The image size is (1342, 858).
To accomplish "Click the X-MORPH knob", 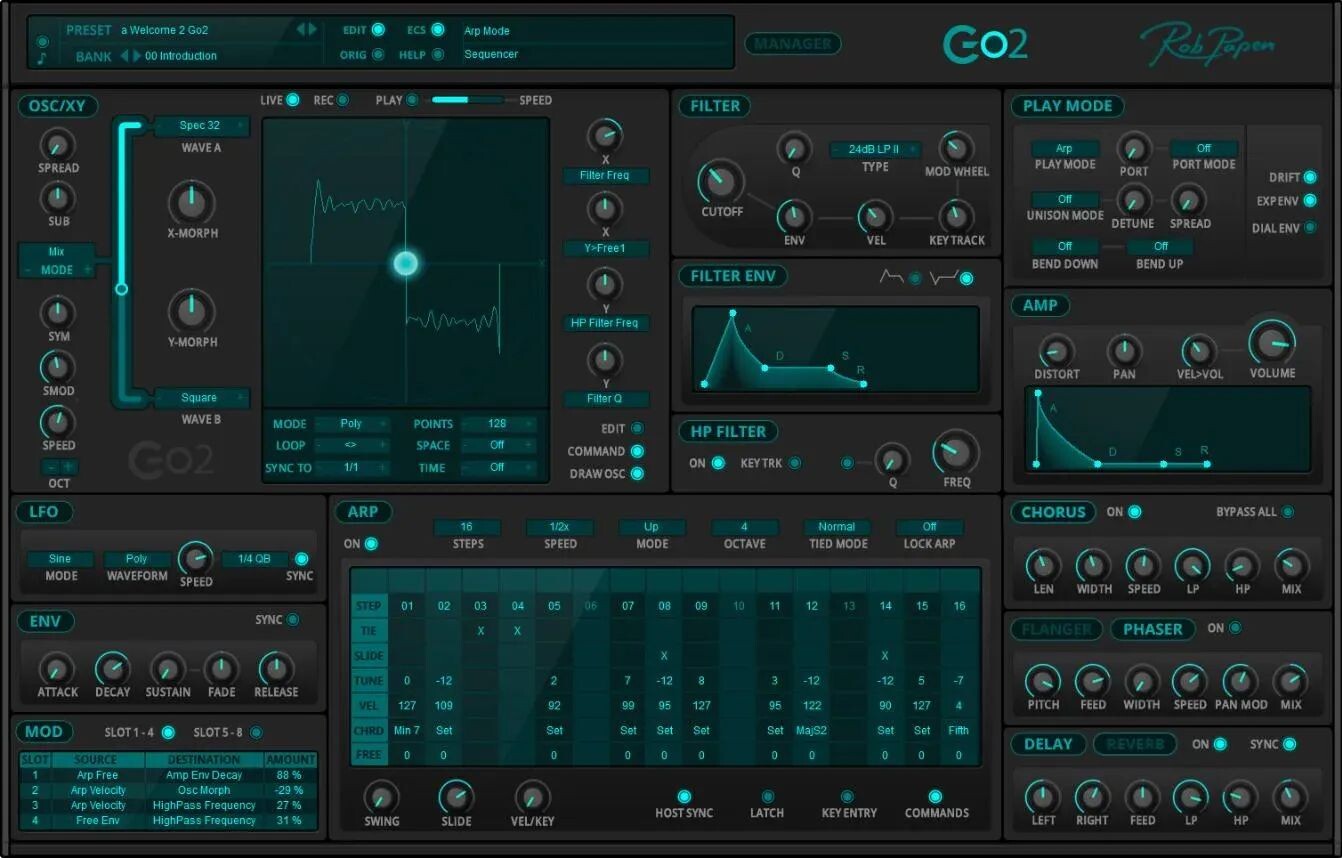I will click(x=192, y=203).
